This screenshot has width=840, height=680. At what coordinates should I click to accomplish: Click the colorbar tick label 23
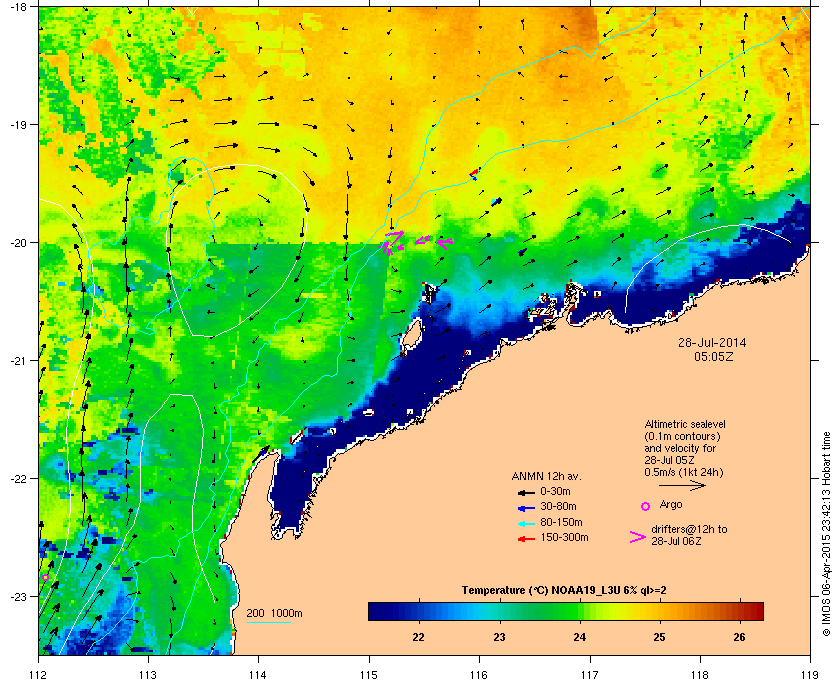coord(499,638)
